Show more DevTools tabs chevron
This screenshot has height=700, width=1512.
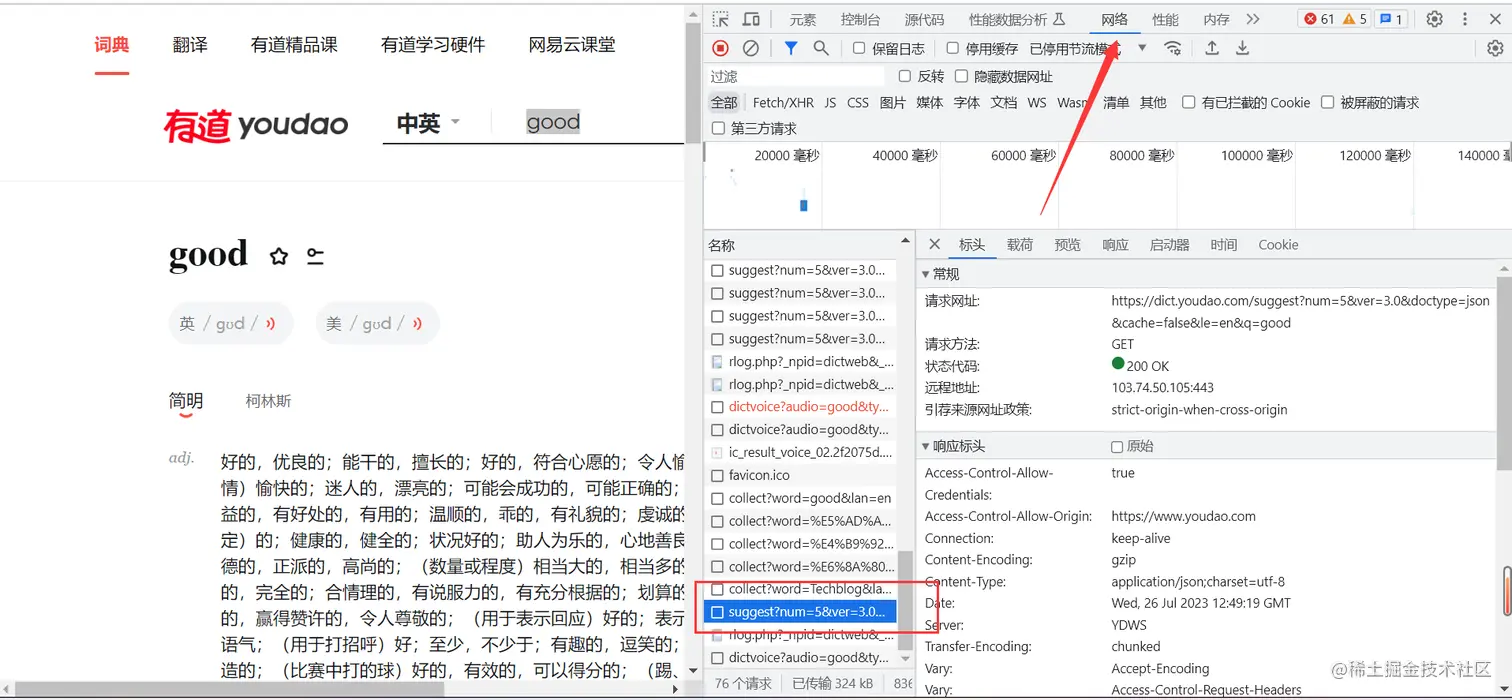click(1252, 19)
